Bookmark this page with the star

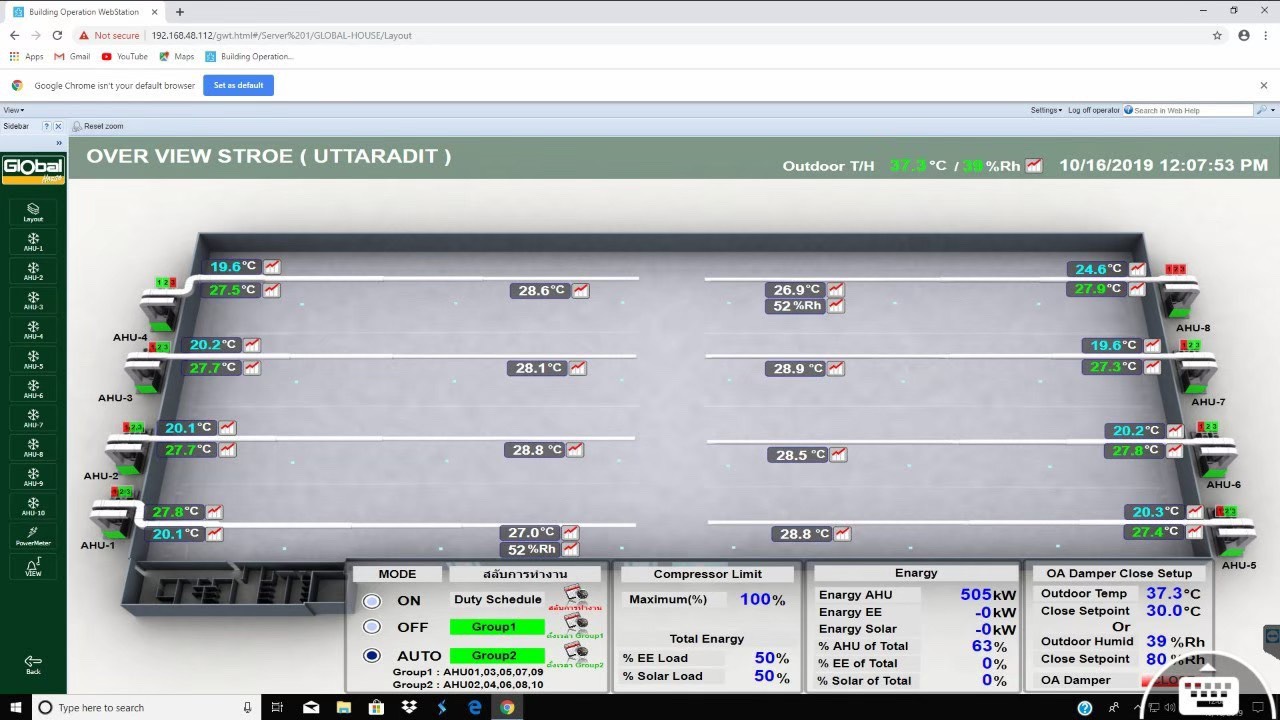coord(1217,35)
